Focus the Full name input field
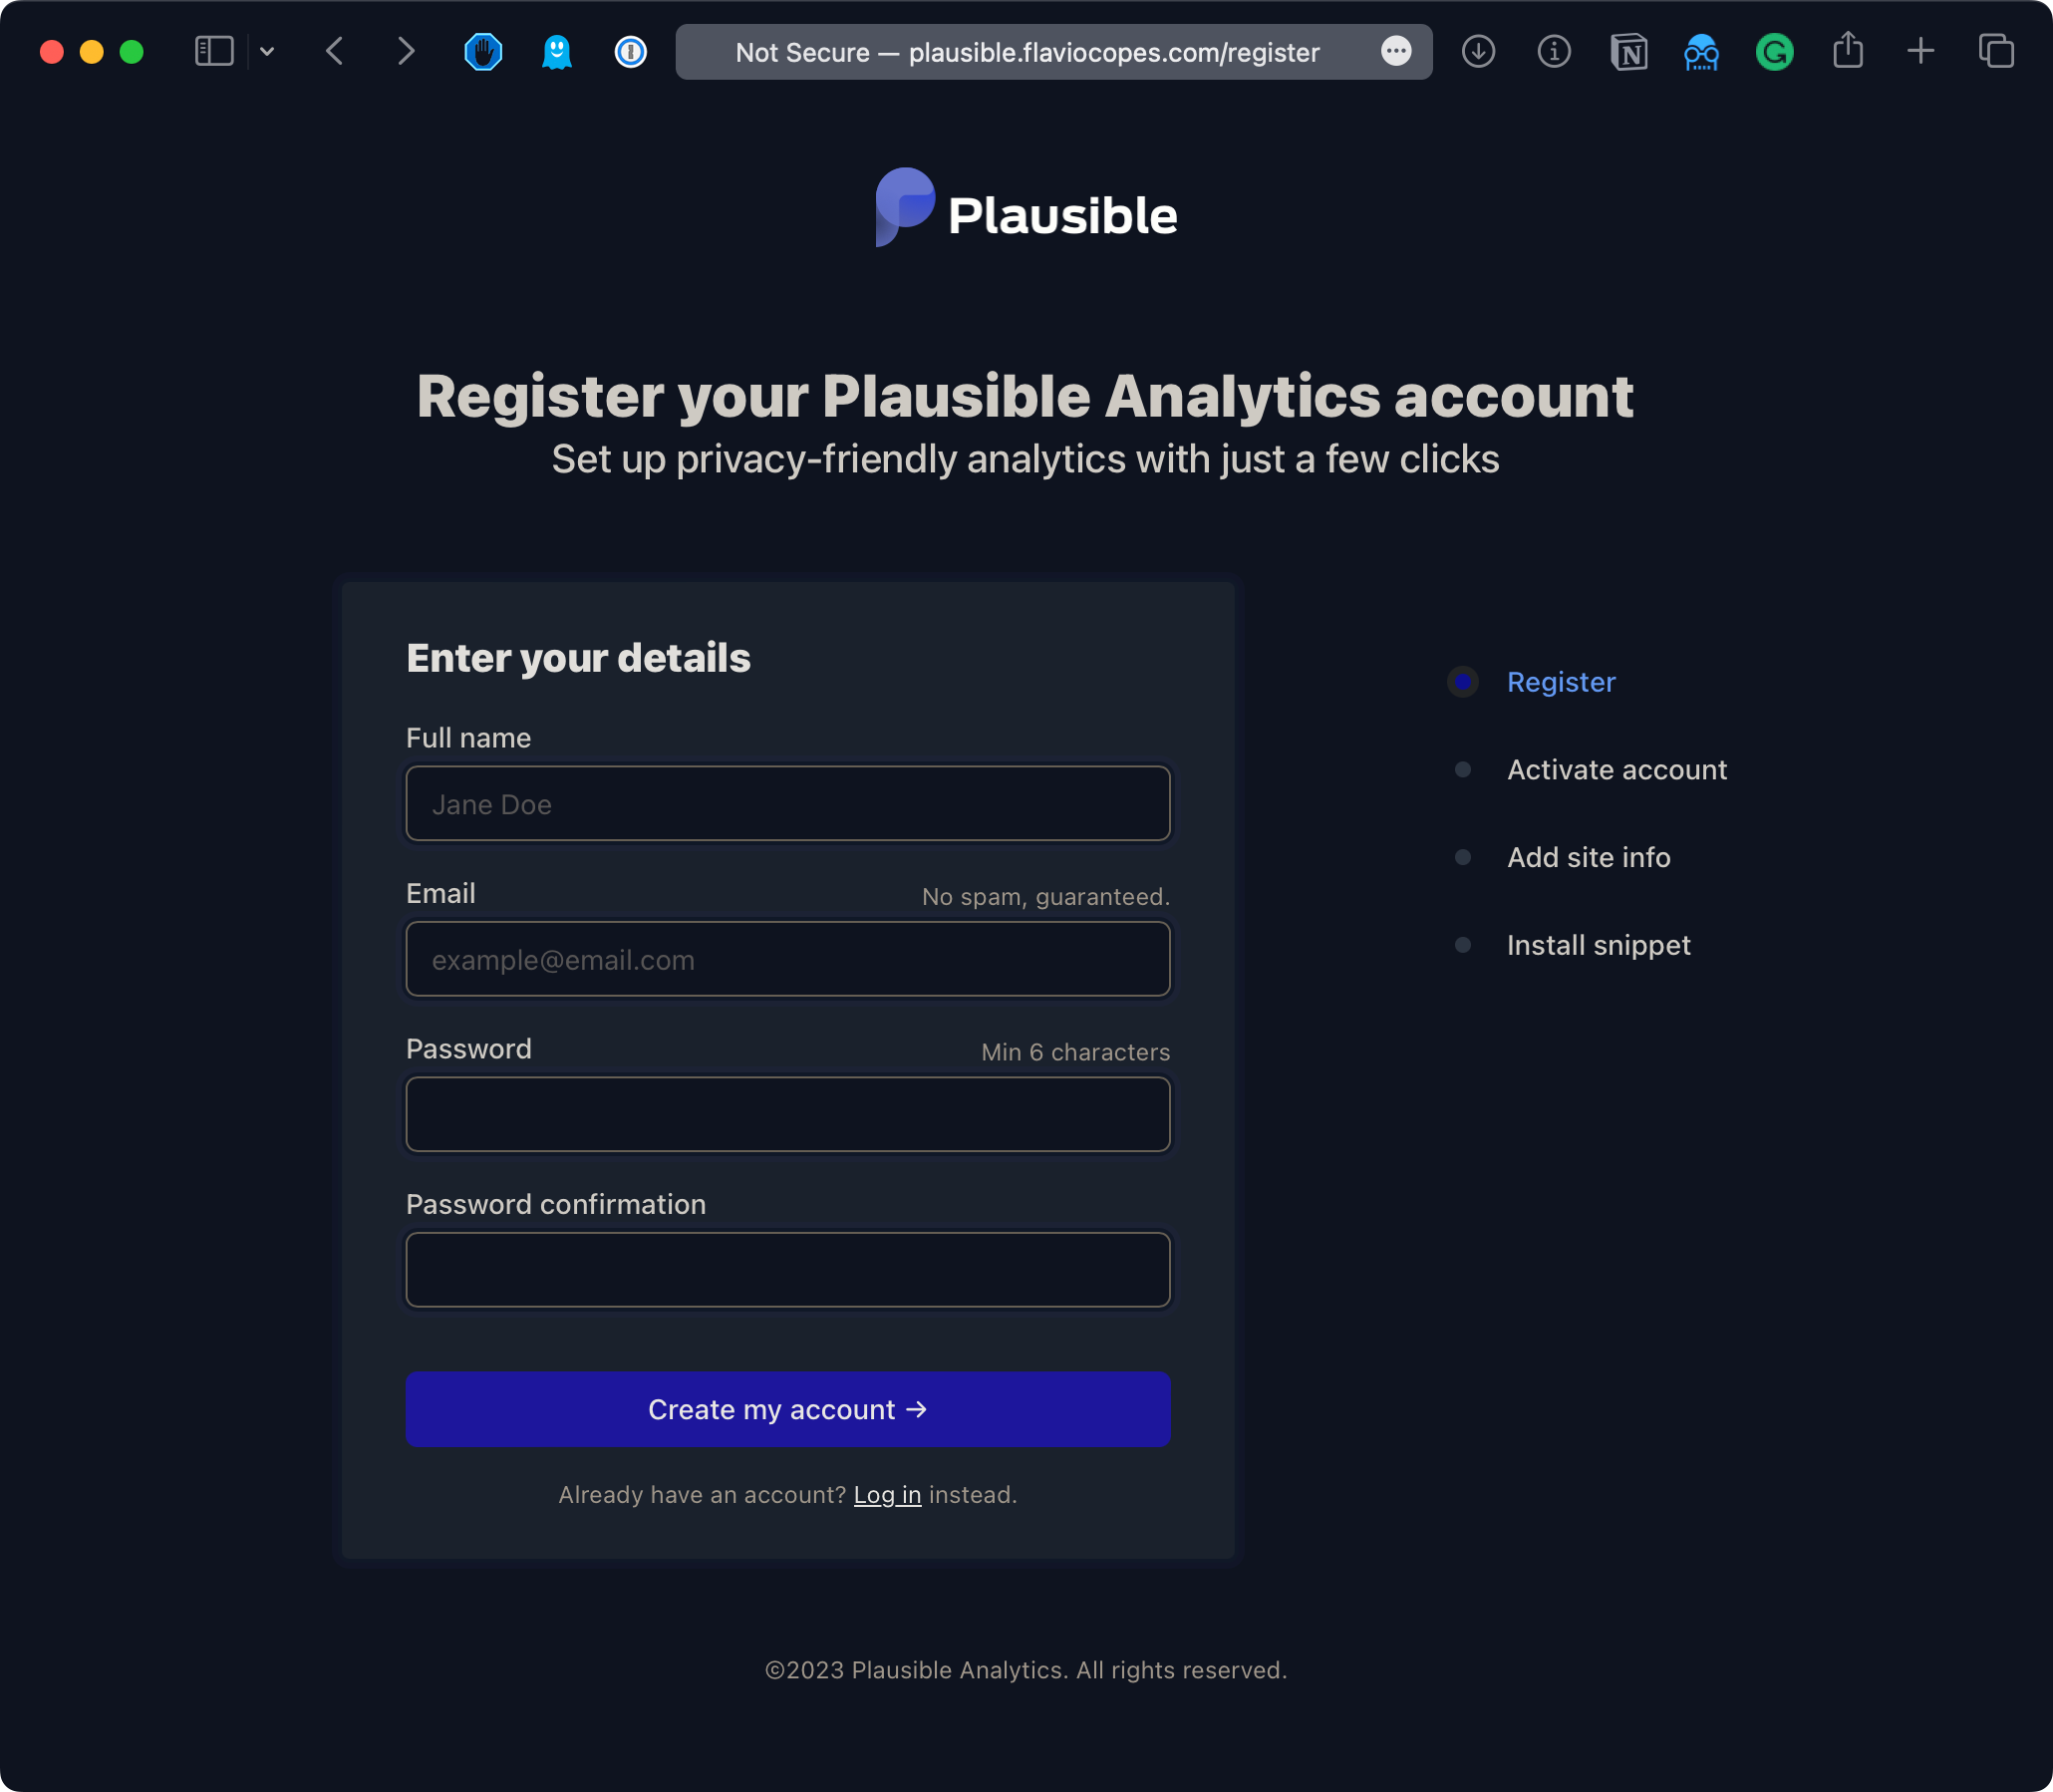The height and width of the screenshot is (1792, 2053). coord(788,804)
